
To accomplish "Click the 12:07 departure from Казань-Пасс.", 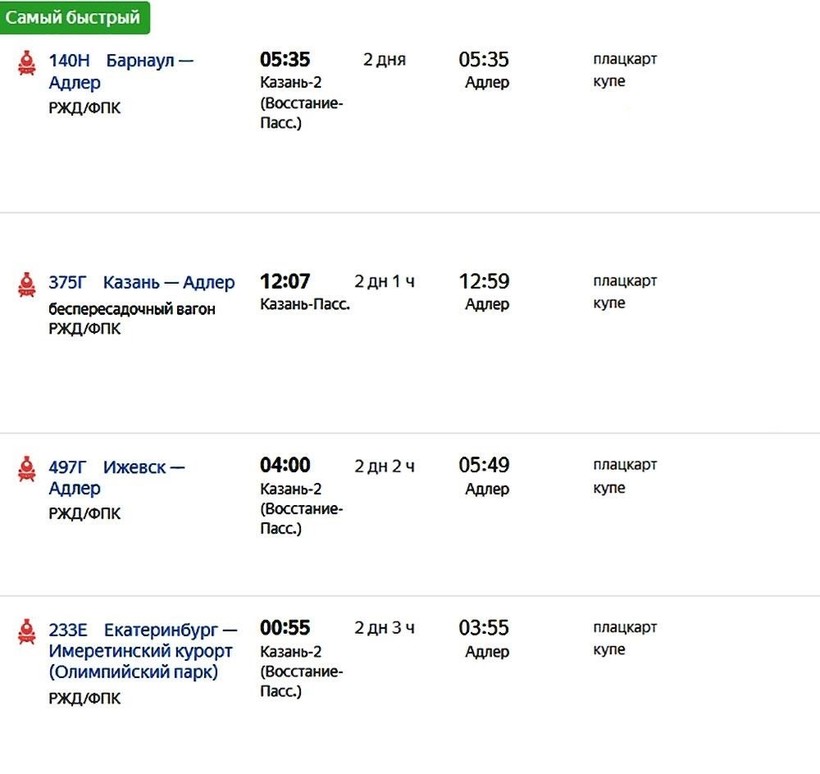I will tap(285, 282).
